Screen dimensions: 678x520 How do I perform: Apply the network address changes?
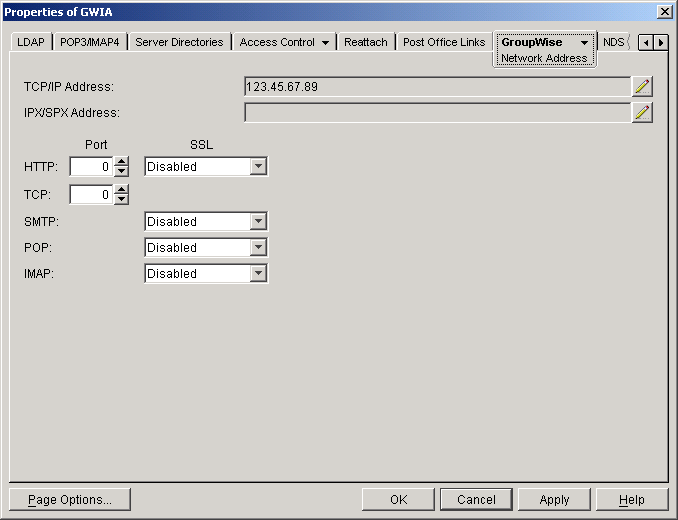click(554, 500)
